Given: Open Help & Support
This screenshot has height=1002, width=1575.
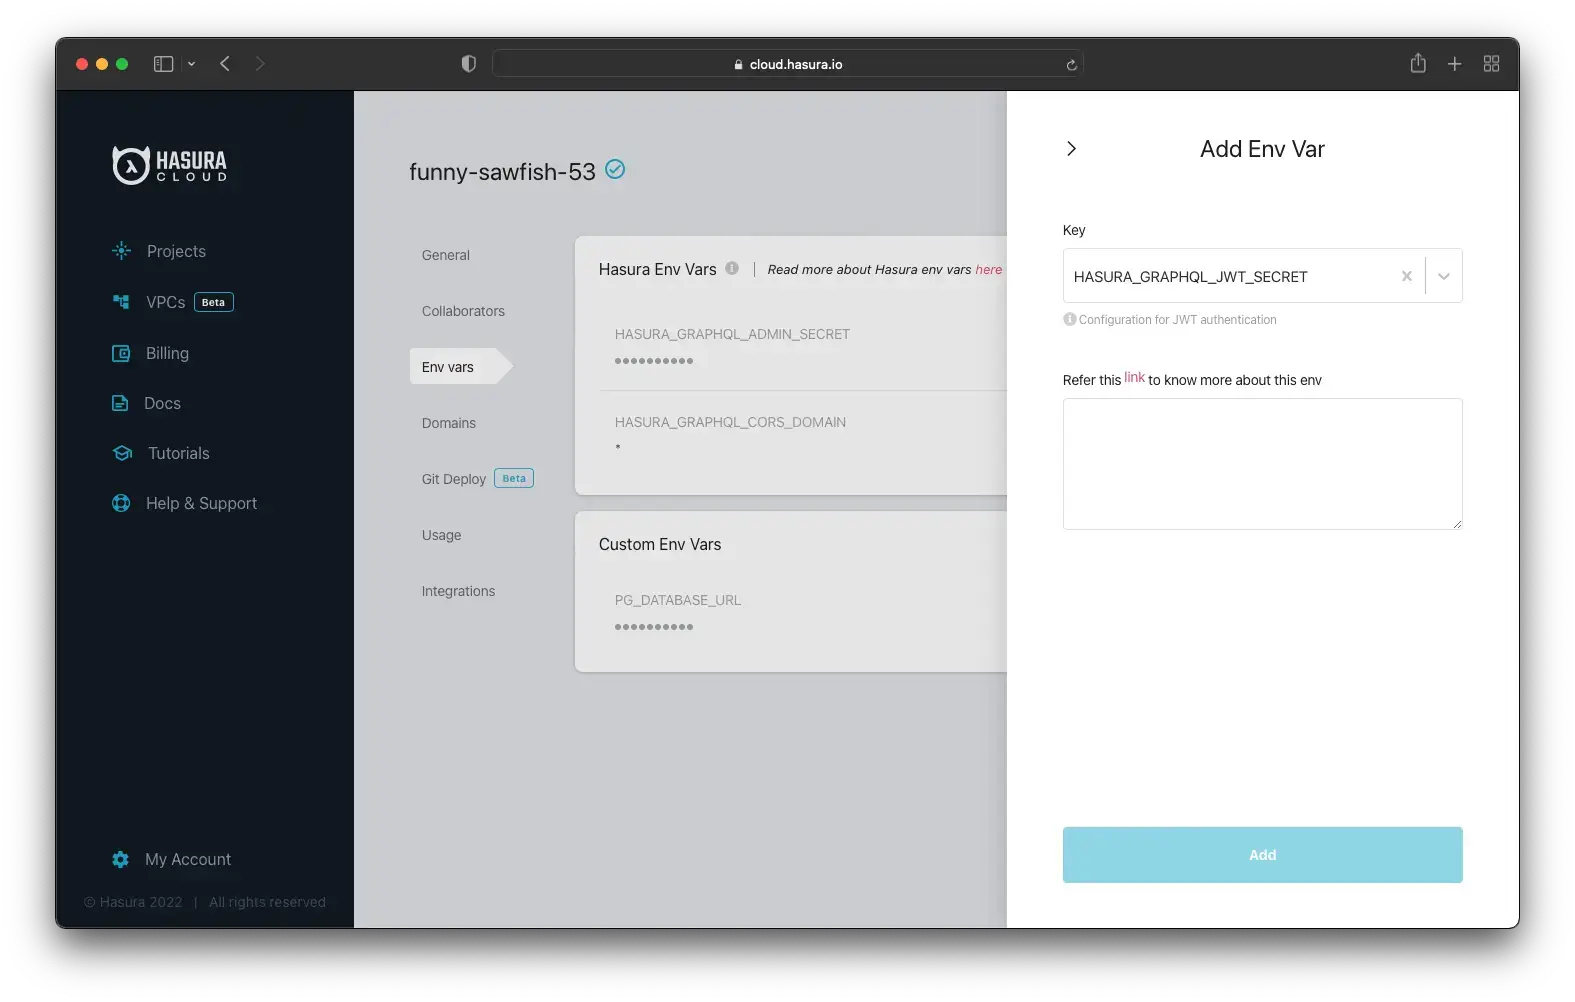Looking at the screenshot, I should pyautogui.click(x=200, y=503).
